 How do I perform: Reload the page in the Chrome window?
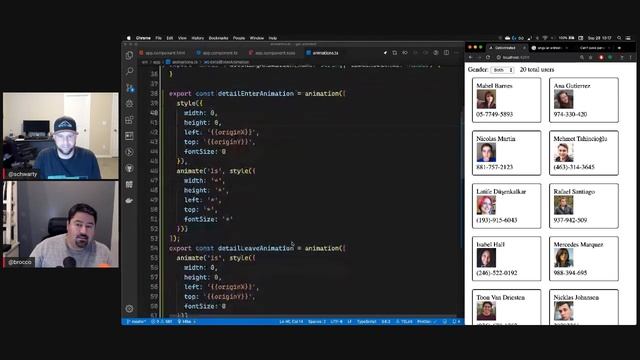(488, 58)
